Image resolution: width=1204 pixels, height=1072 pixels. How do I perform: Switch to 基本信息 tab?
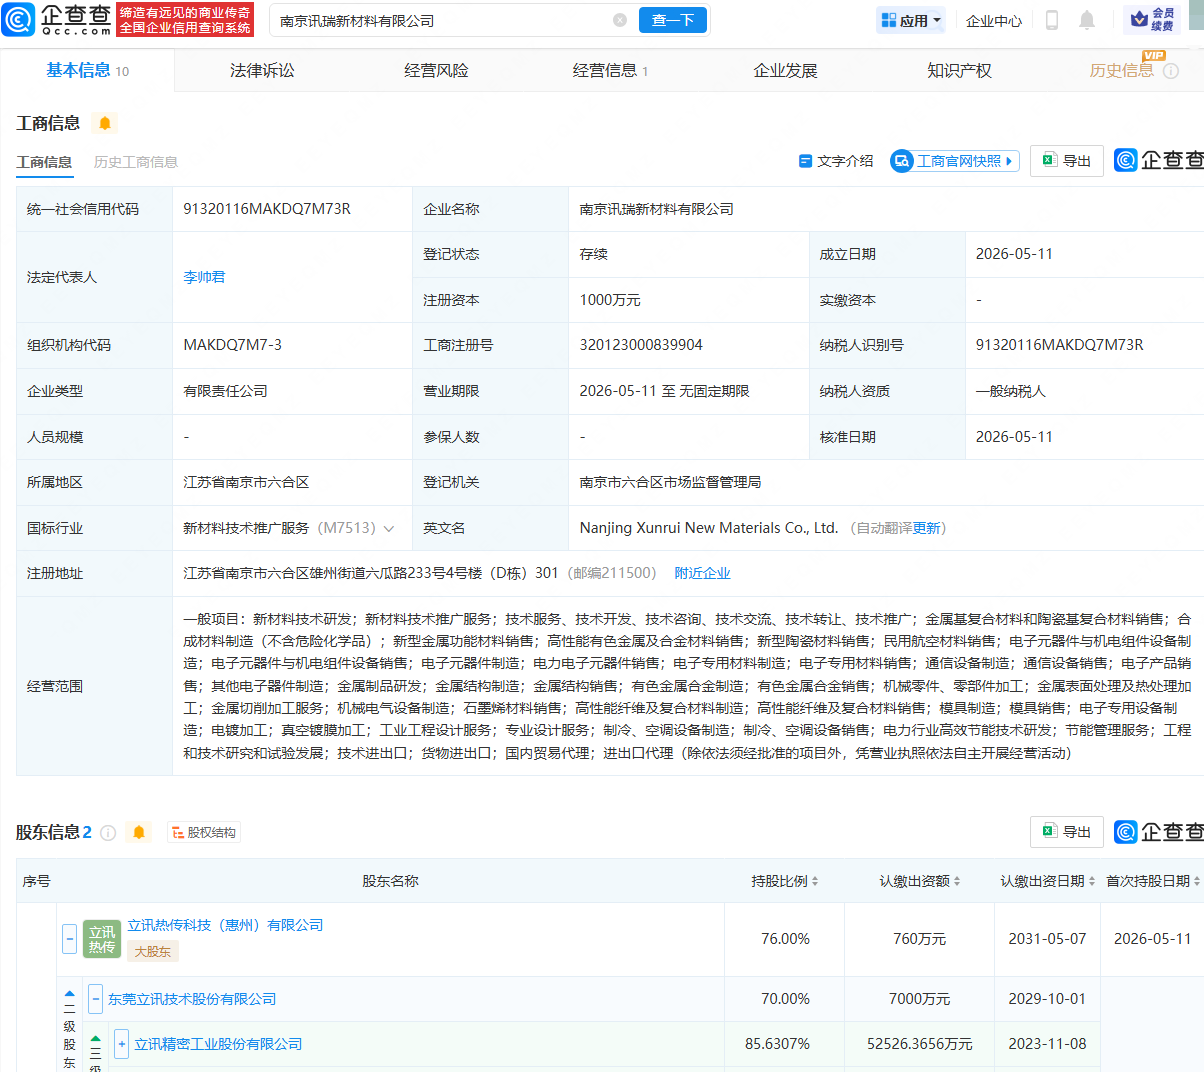click(87, 70)
